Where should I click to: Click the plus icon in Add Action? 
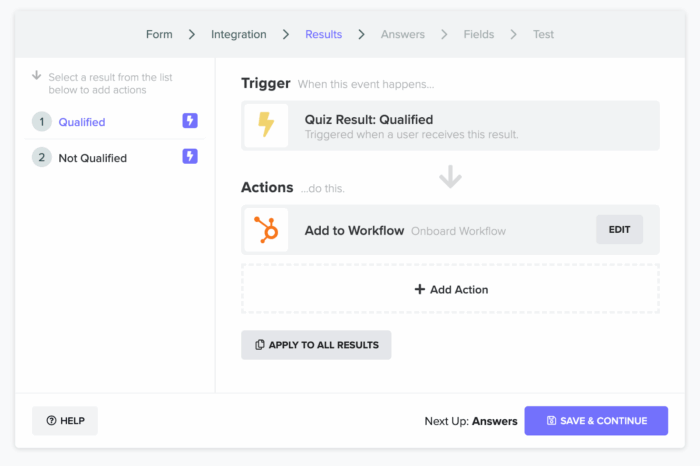point(420,289)
